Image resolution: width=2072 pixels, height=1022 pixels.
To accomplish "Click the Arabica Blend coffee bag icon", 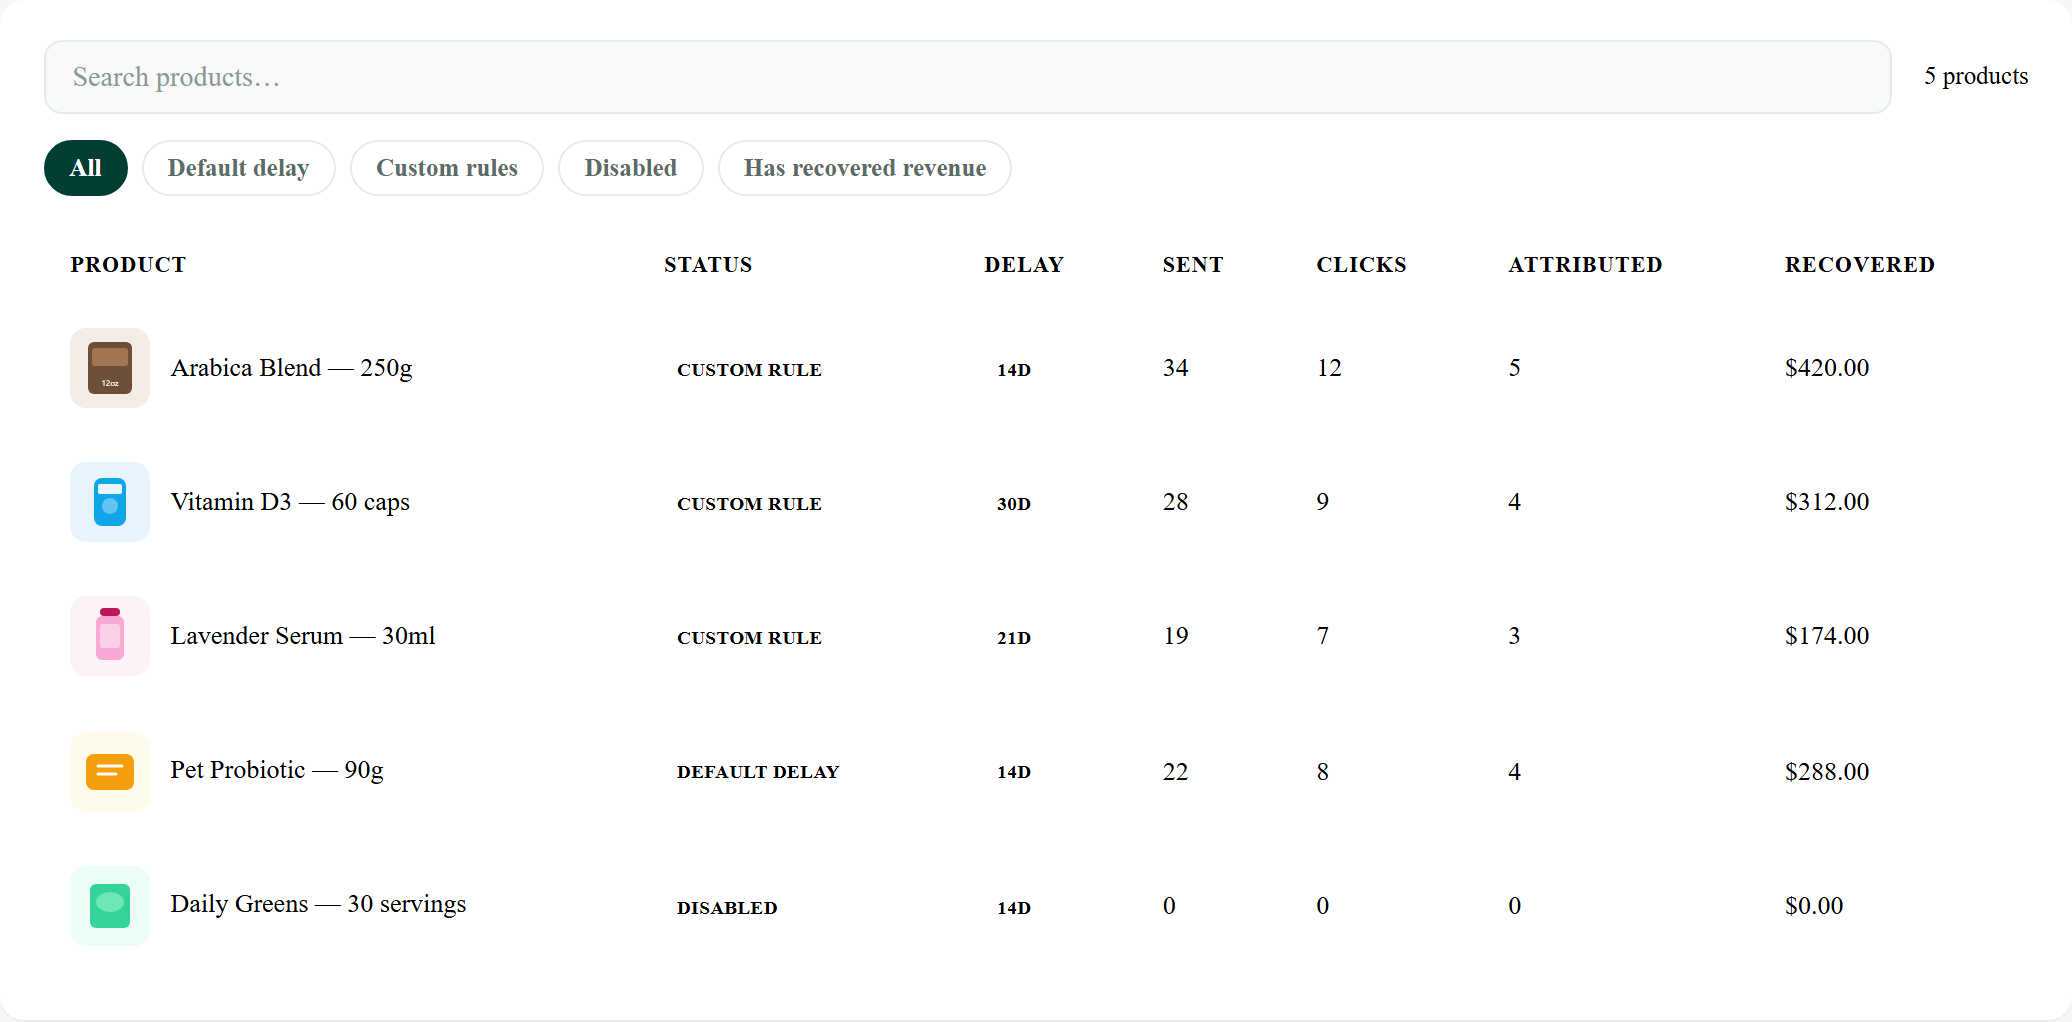I will tap(110, 368).
